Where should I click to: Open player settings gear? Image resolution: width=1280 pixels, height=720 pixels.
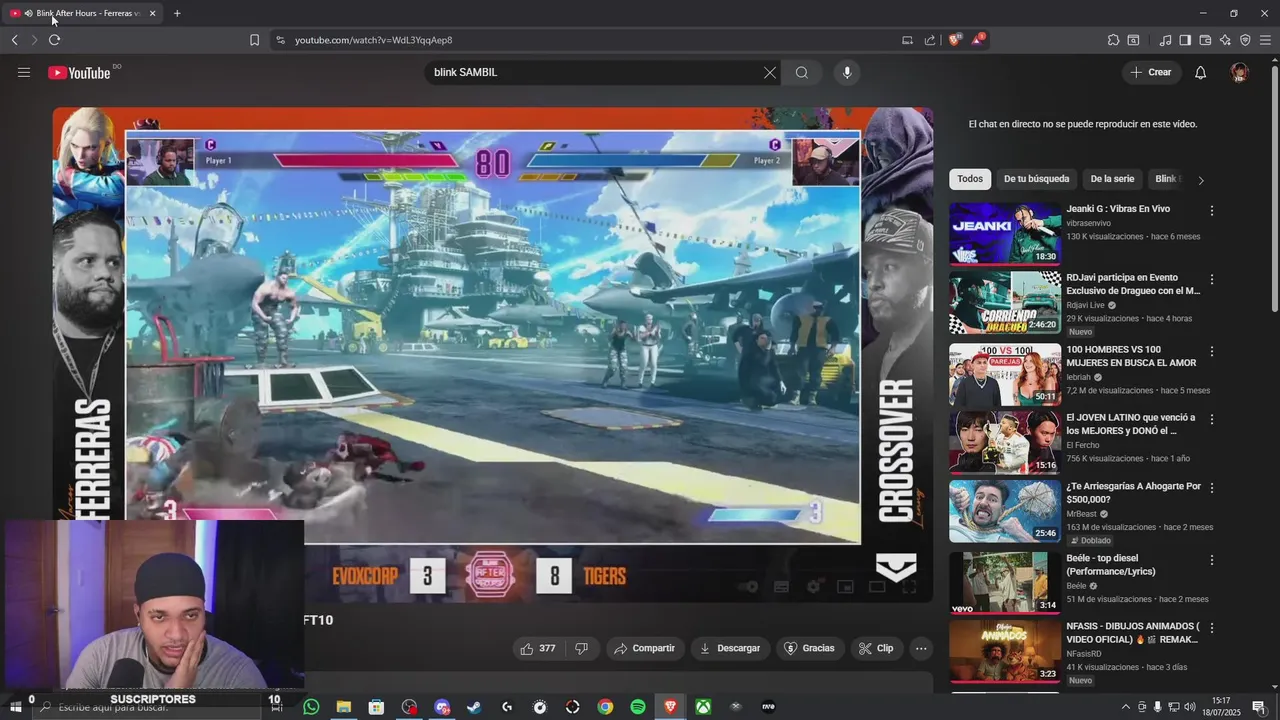coord(813,587)
